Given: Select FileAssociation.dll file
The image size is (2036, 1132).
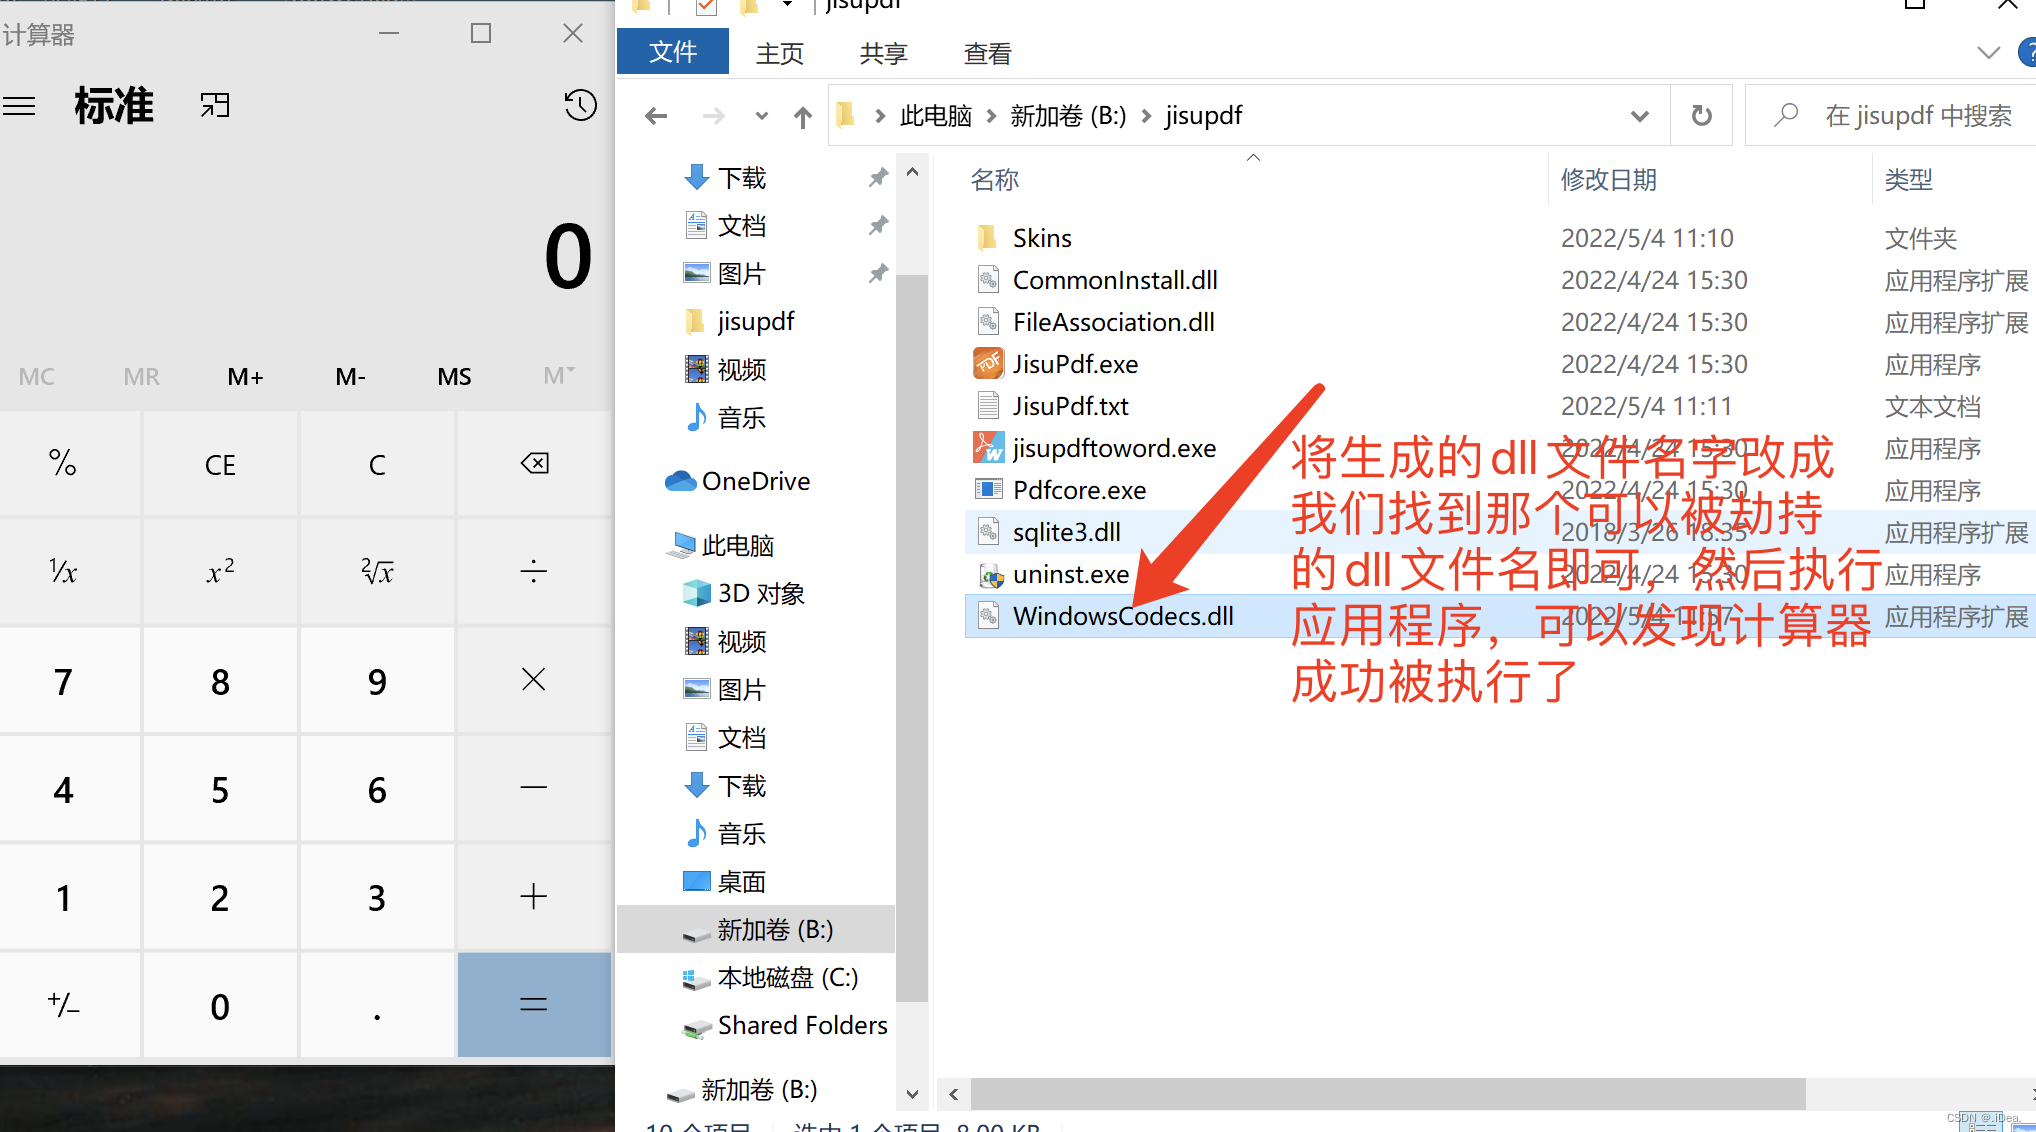Looking at the screenshot, I should (1113, 322).
